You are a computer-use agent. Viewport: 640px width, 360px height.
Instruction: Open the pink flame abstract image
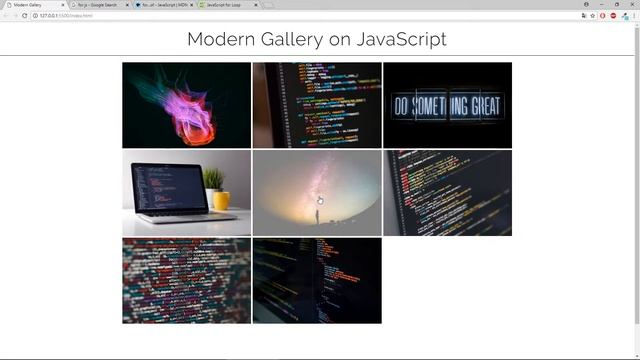pyautogui.click(x=187, y=105)
